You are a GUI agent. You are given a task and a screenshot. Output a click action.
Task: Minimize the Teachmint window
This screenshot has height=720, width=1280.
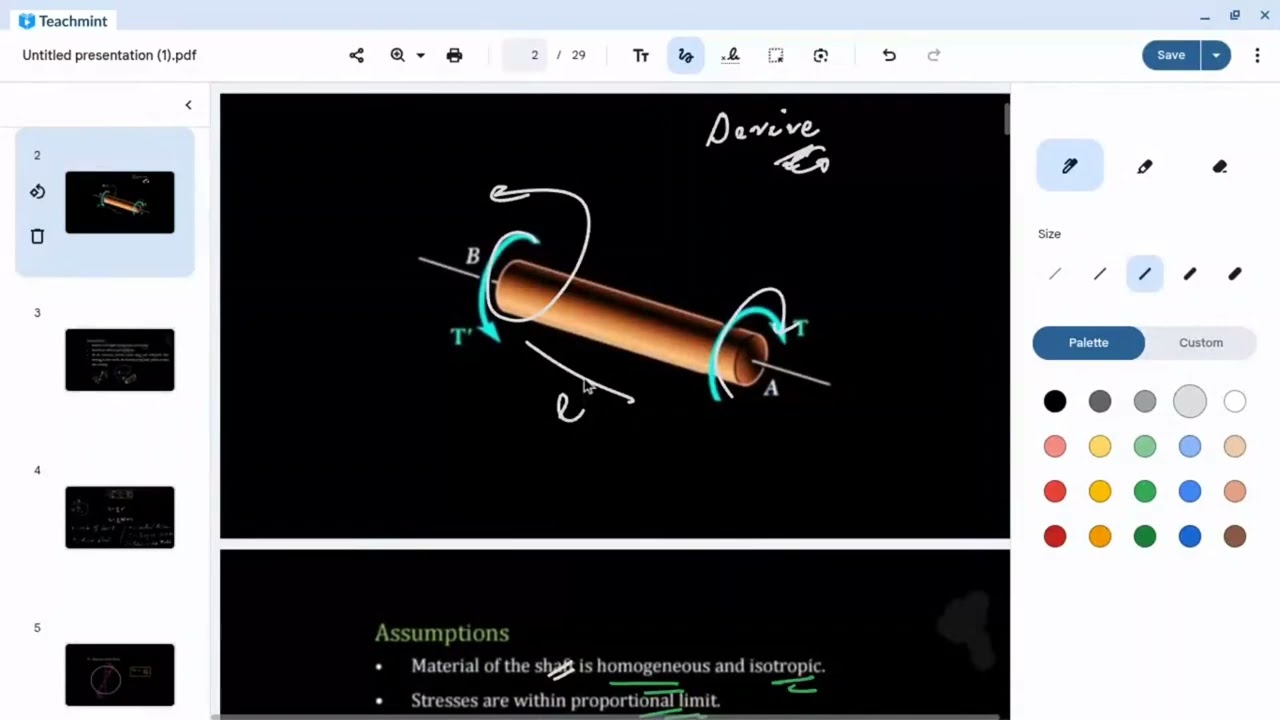[1205, 16]
